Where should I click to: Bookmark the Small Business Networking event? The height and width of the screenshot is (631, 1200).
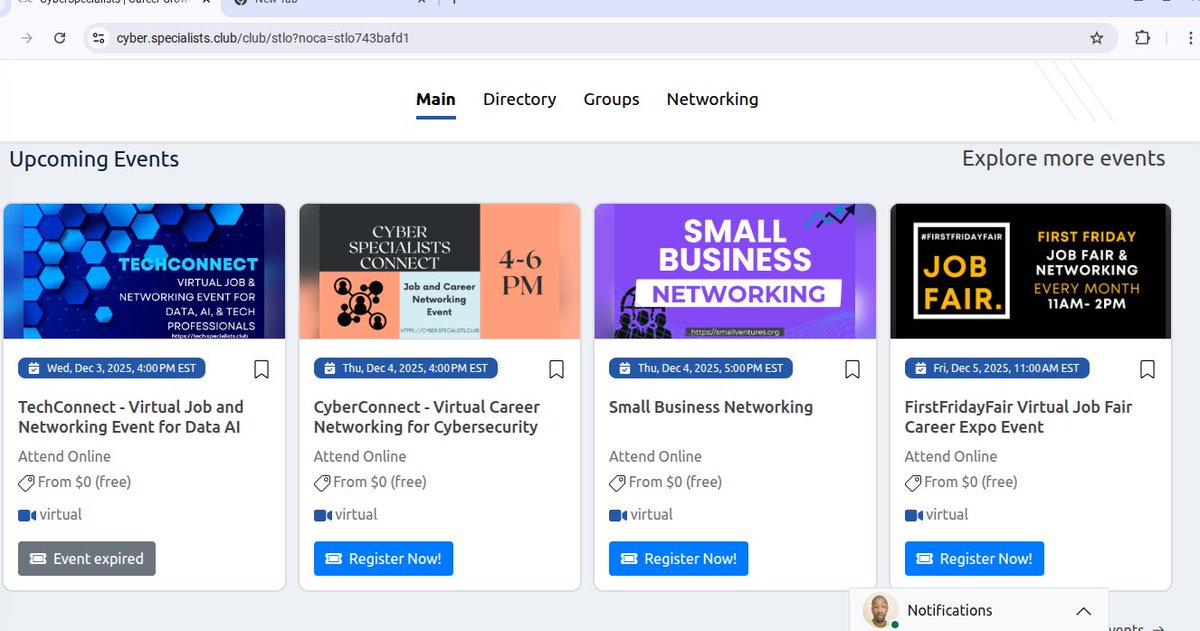(x=852, y=369)
